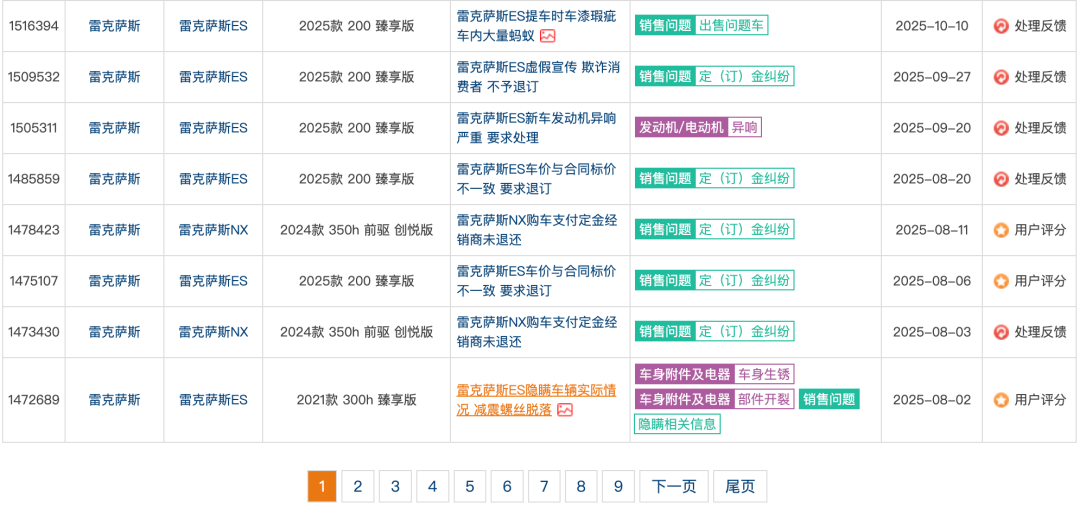Click red feedback status icon for 1509532
The height and width of the screenshot is (508, 1080).
pyautogui.click(x=1001, y=77)
